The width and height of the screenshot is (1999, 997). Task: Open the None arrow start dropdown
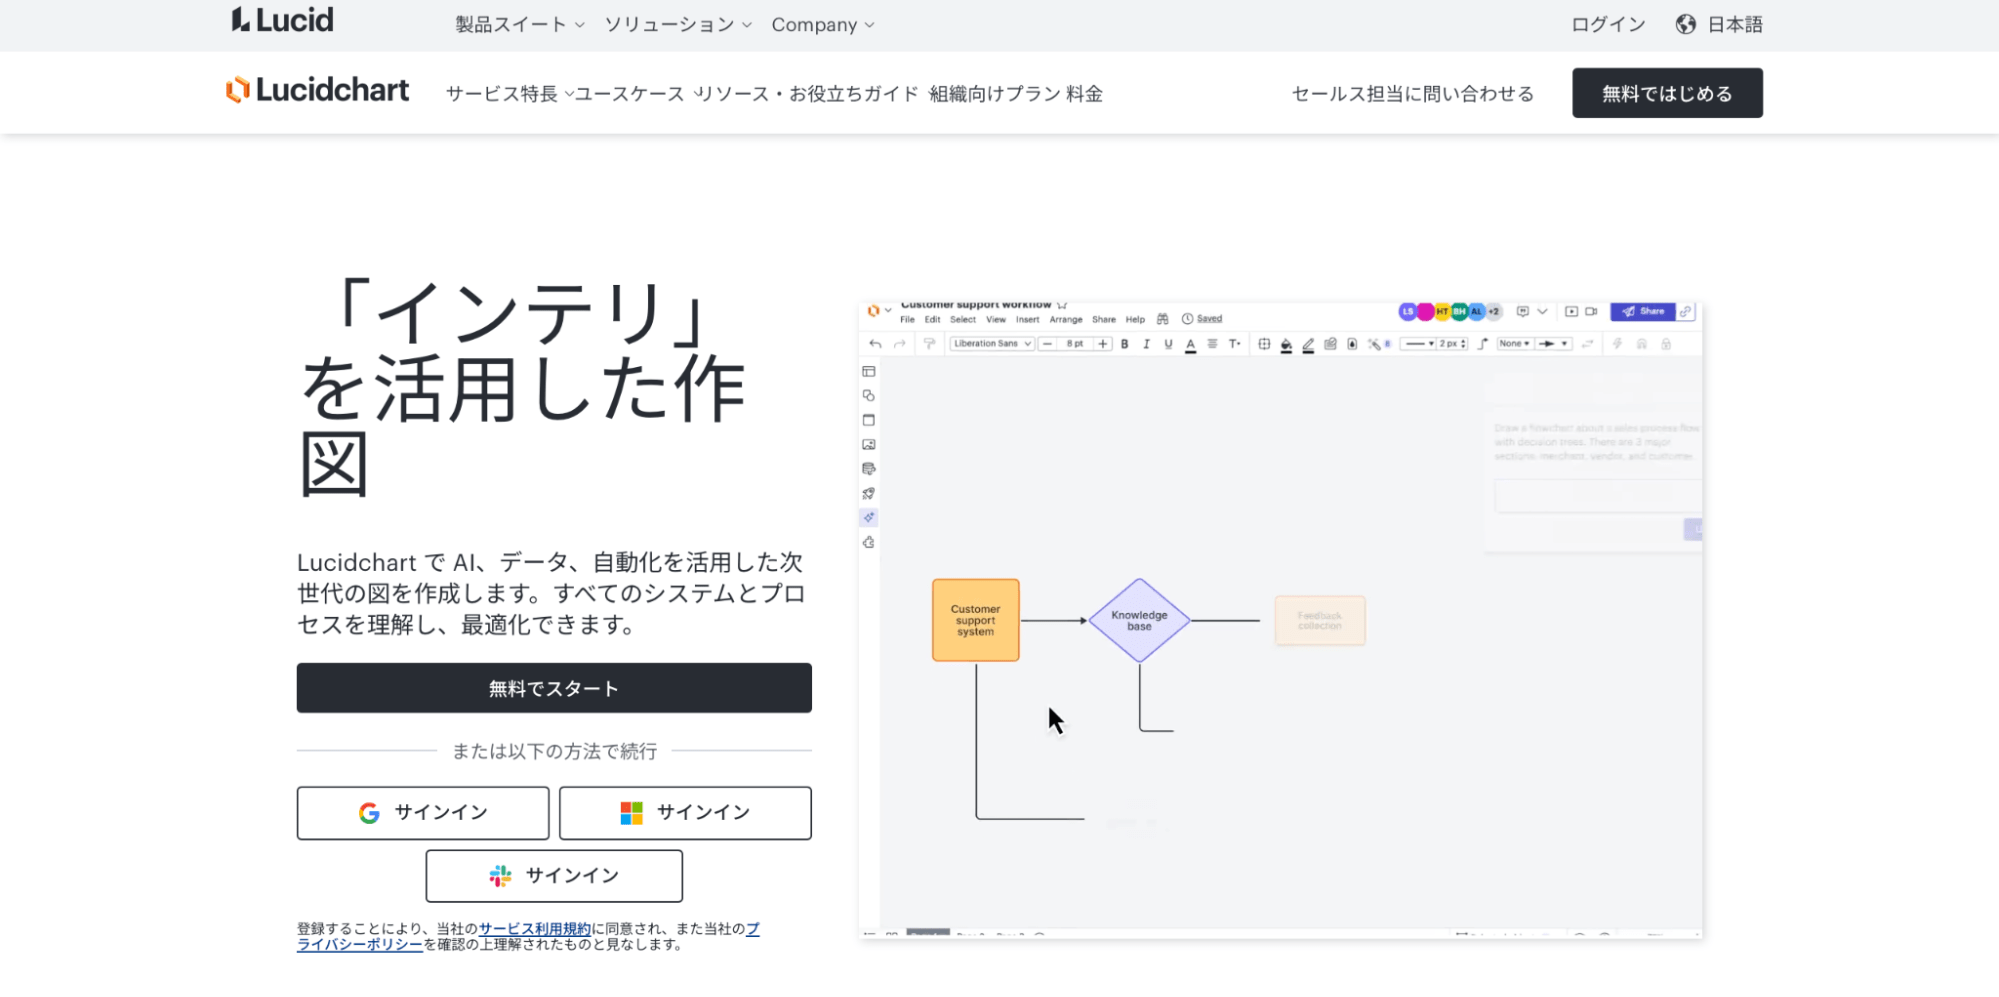1514,344
